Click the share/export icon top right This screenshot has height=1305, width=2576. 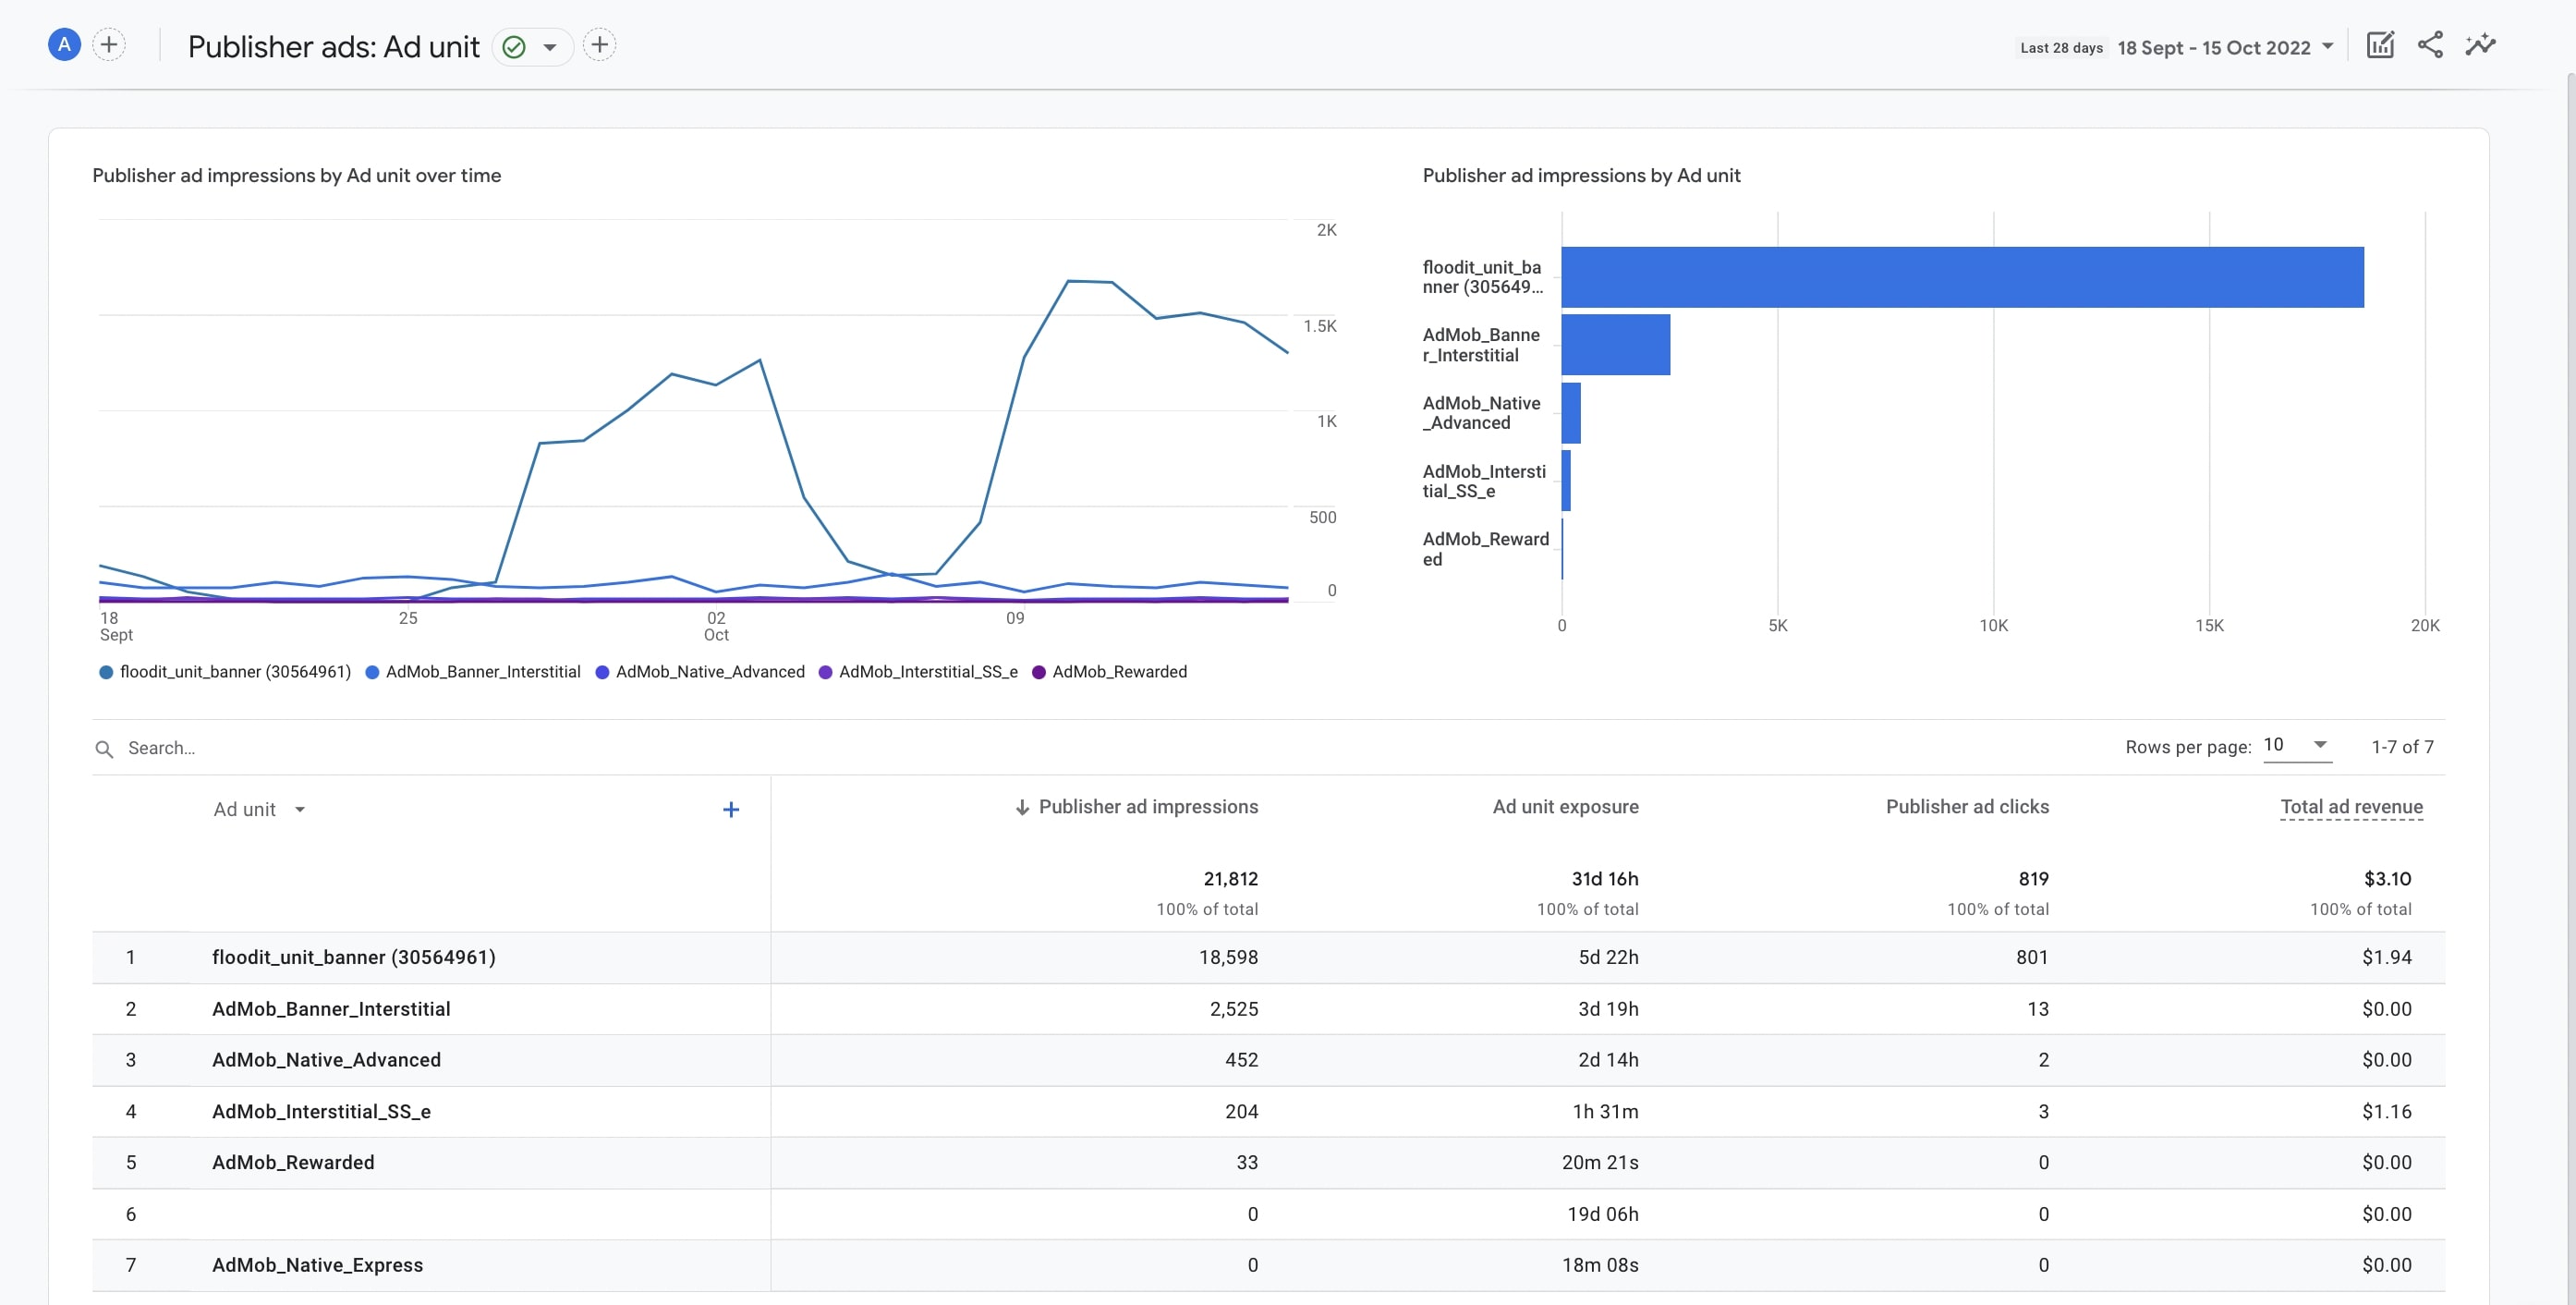coord(2430,45)
